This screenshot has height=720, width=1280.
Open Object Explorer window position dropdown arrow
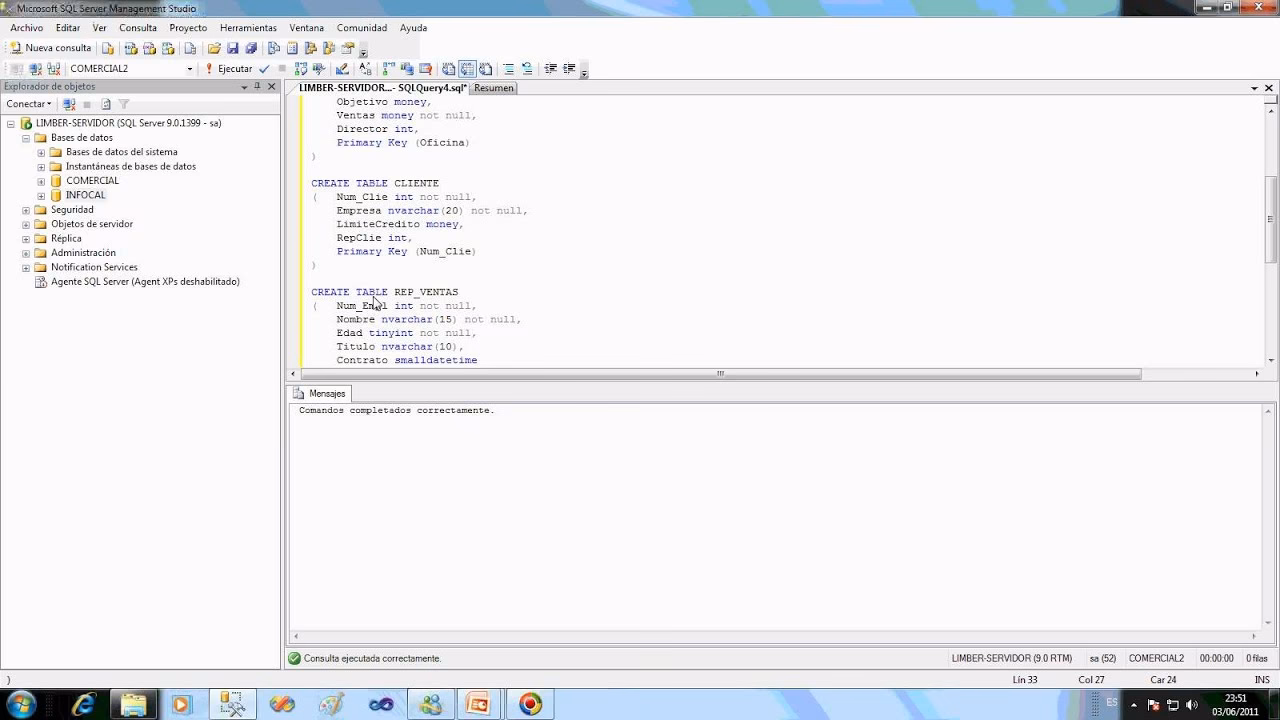(x=243, y=87)
